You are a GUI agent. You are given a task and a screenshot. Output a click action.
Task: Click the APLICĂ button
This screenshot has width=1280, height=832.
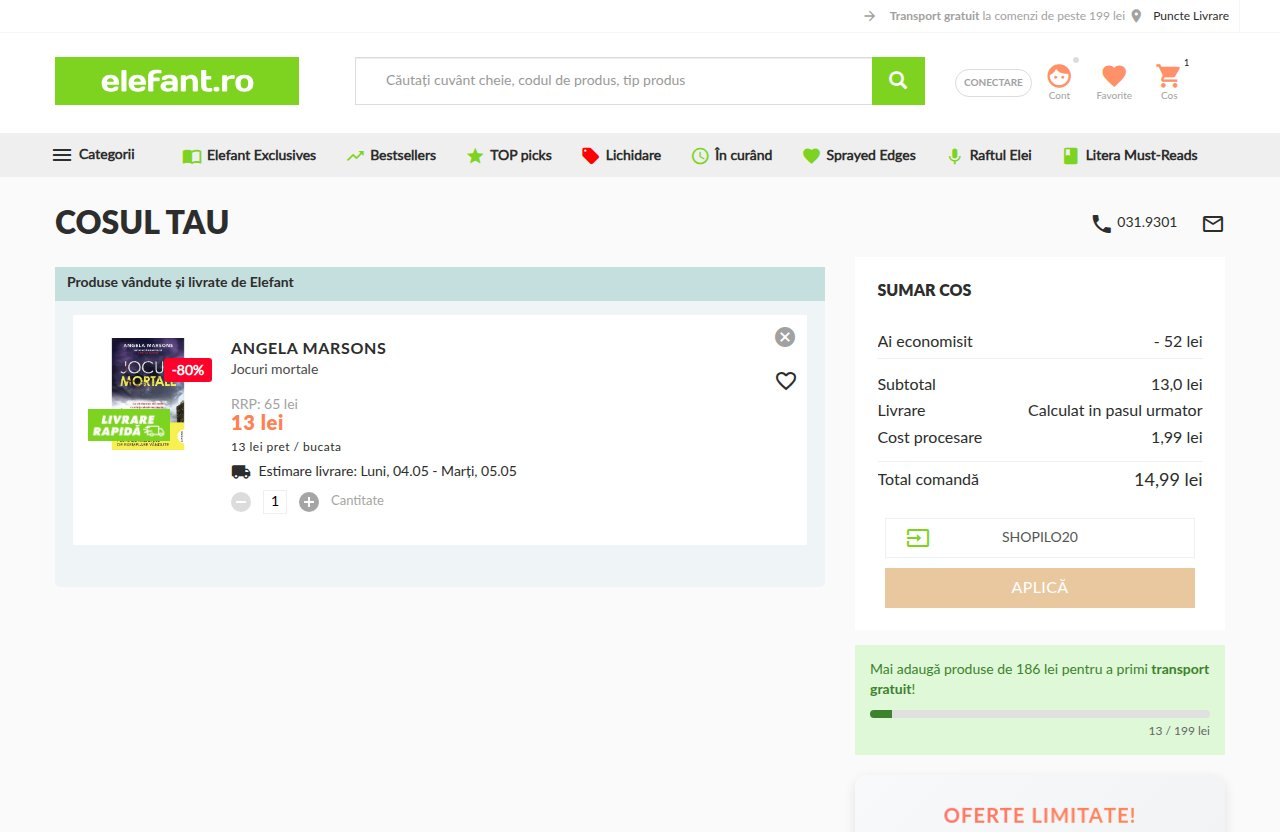click(x=1040, y=588)
